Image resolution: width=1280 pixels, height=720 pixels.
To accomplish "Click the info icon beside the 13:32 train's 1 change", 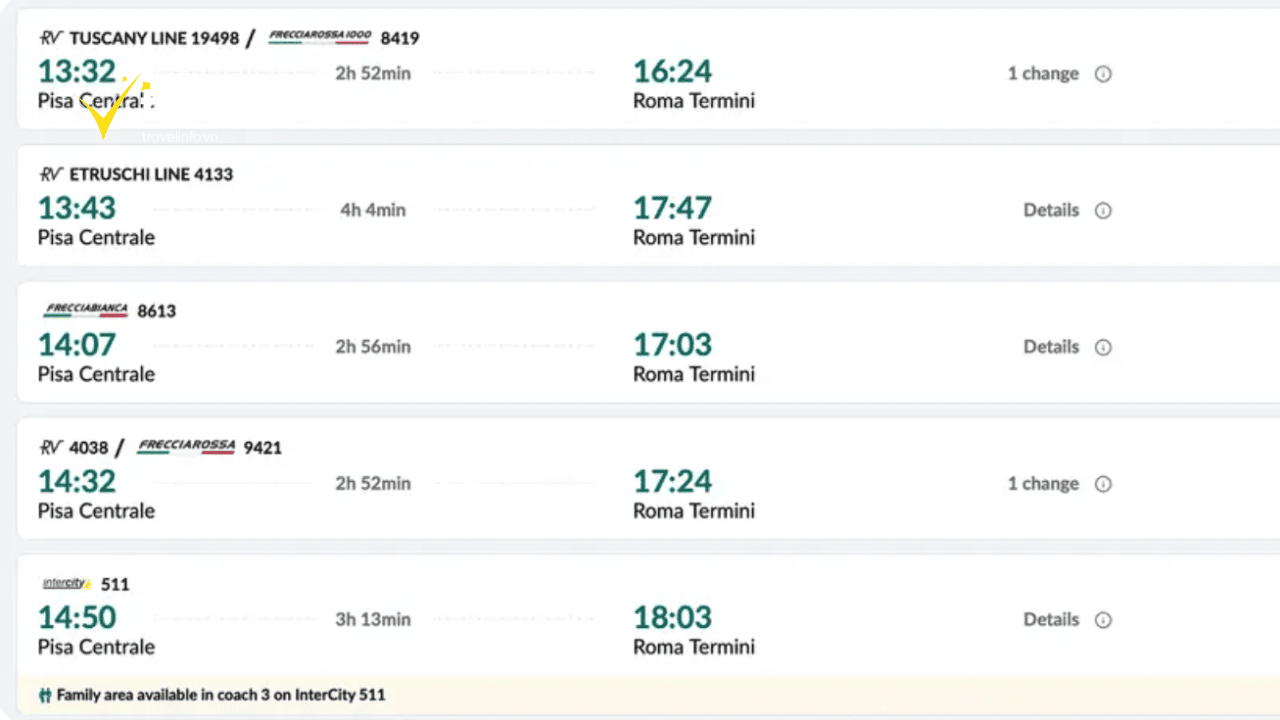I will (1103, 74).
